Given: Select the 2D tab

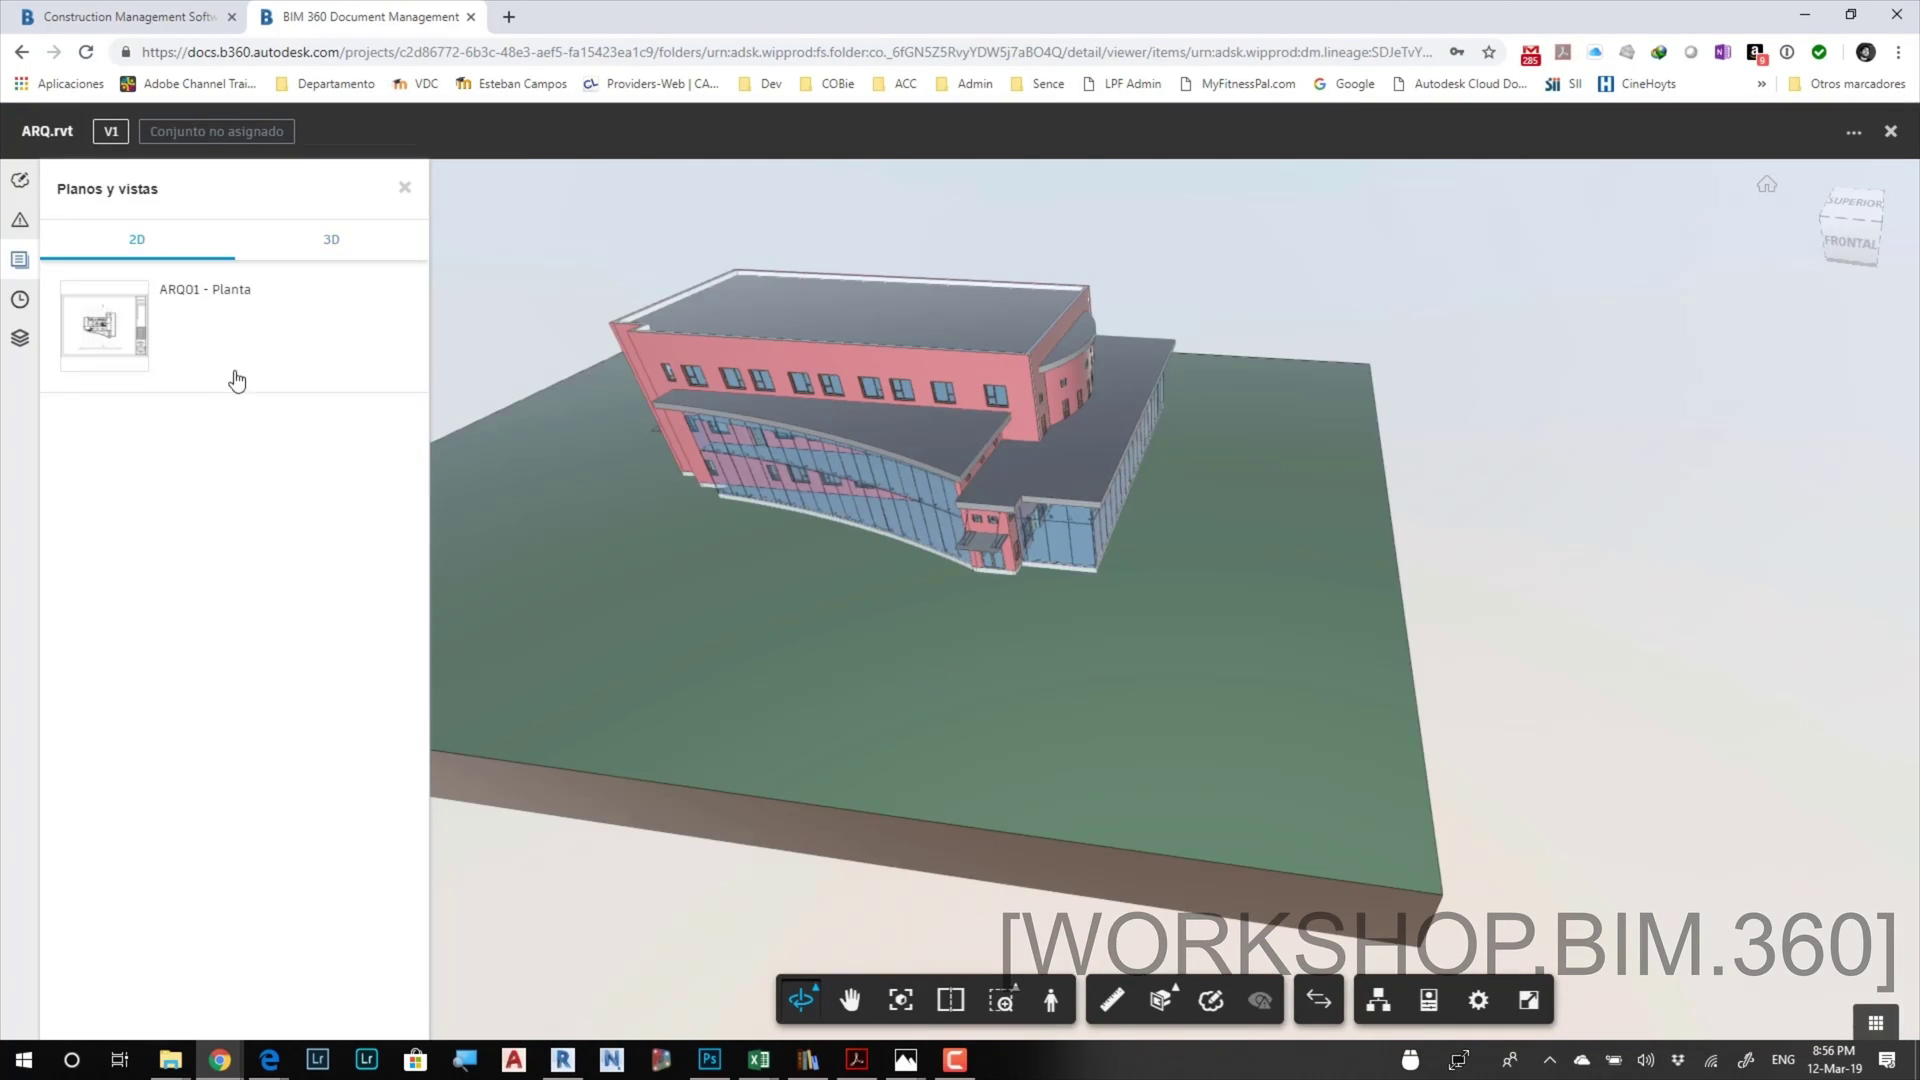Looking at the screenshot, I should click(137, 239).
